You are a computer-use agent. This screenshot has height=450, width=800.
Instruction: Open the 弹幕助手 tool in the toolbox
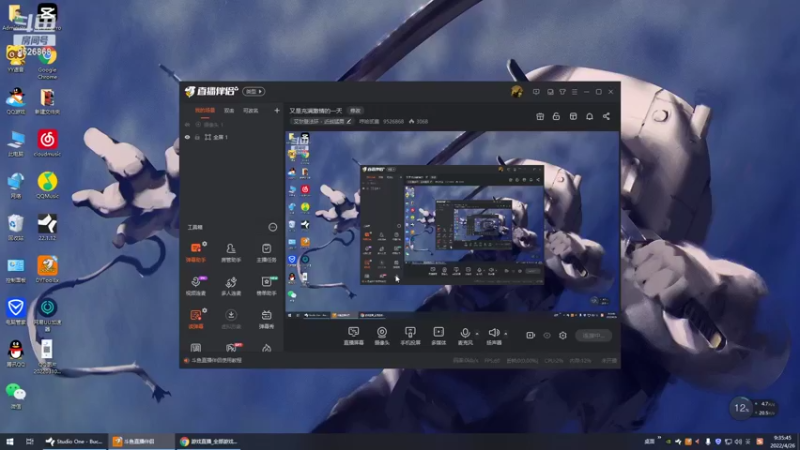coord(196,253)
